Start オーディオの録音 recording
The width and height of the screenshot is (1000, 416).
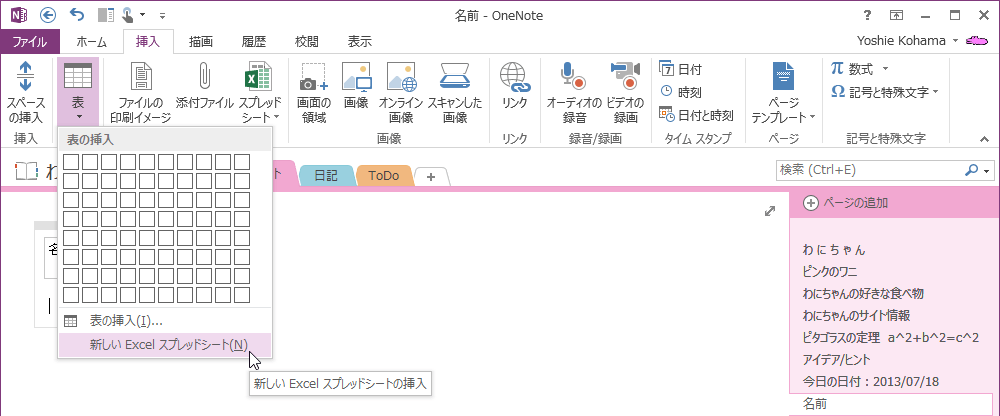pyautogui.click(x=573, y=93)
